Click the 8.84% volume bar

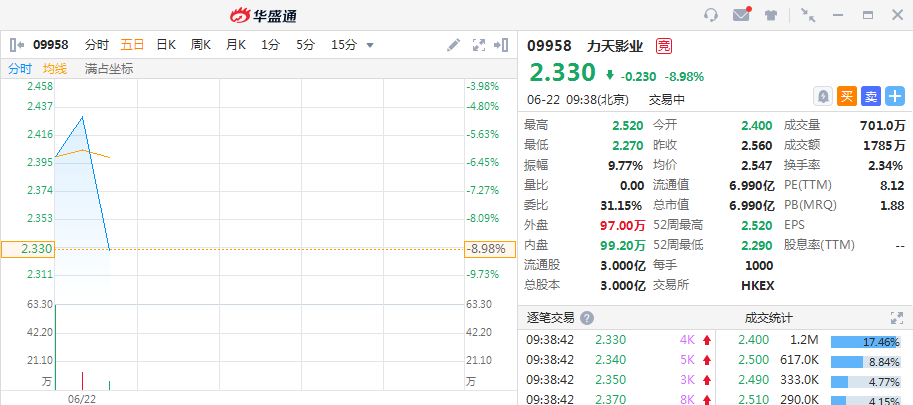coord(865,362)
